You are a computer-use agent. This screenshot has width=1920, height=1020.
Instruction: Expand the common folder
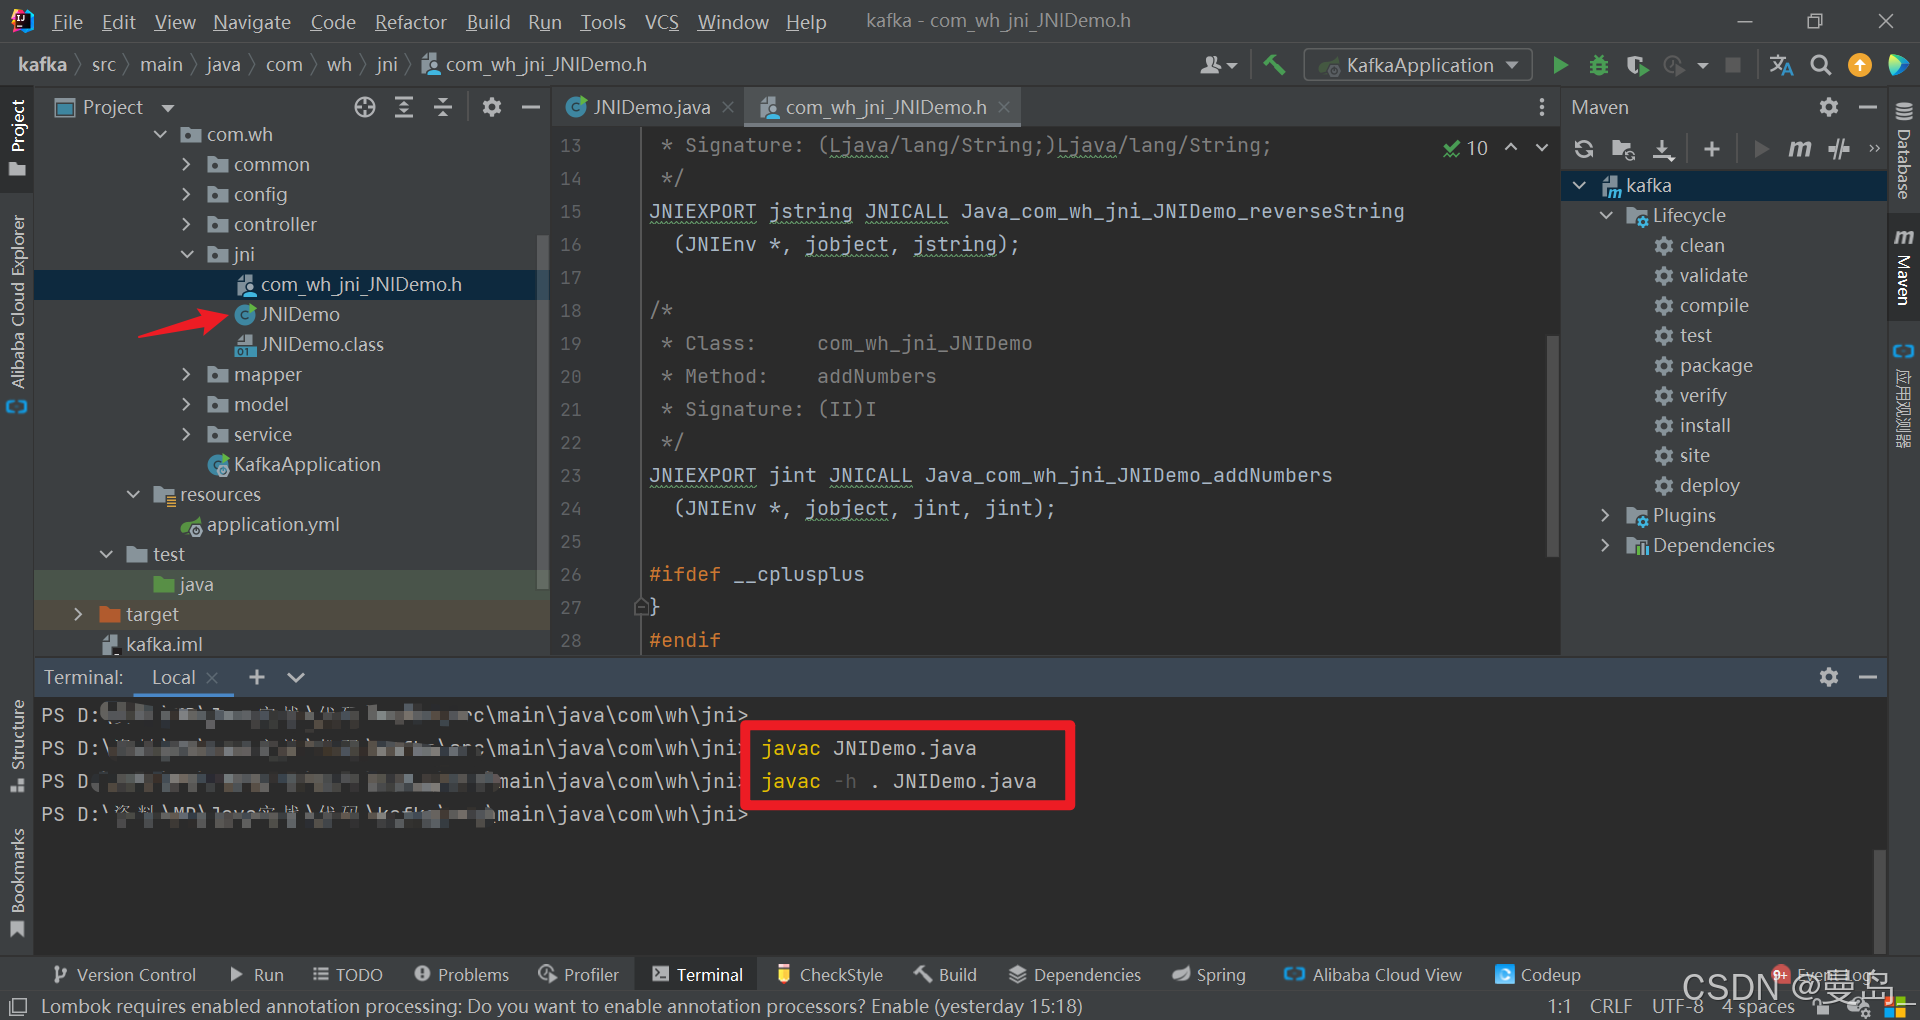click(187, 164)
